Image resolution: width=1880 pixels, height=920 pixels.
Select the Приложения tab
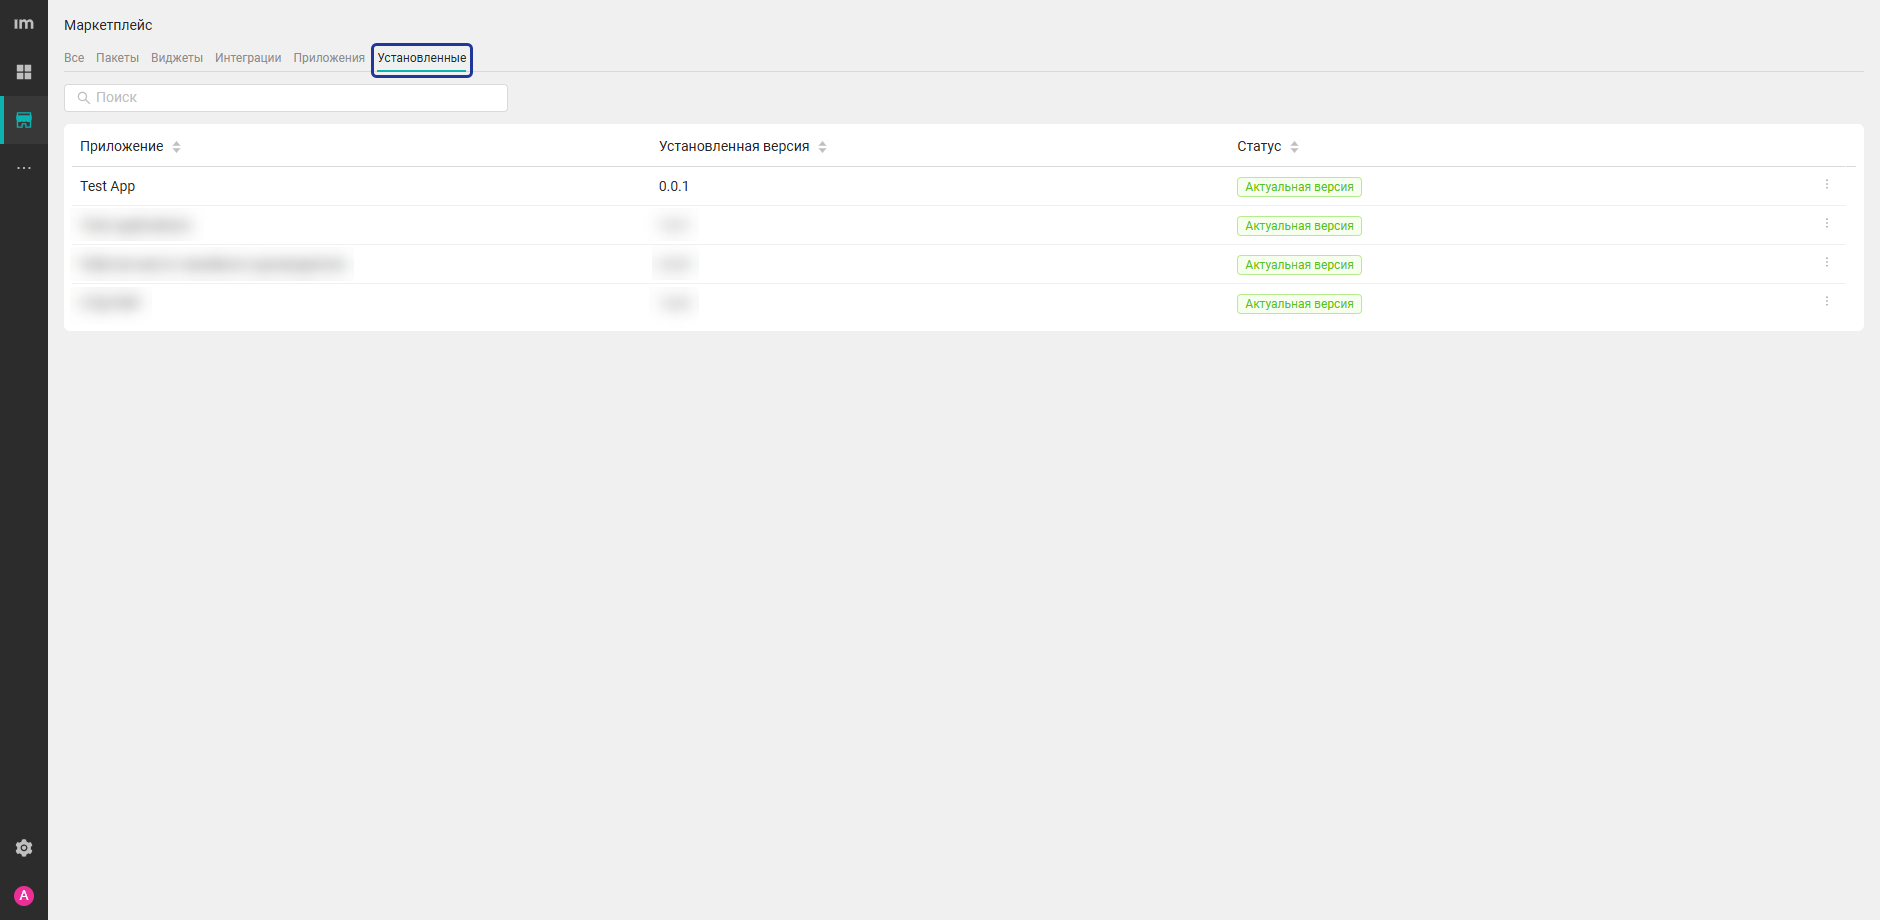[329, 58]
